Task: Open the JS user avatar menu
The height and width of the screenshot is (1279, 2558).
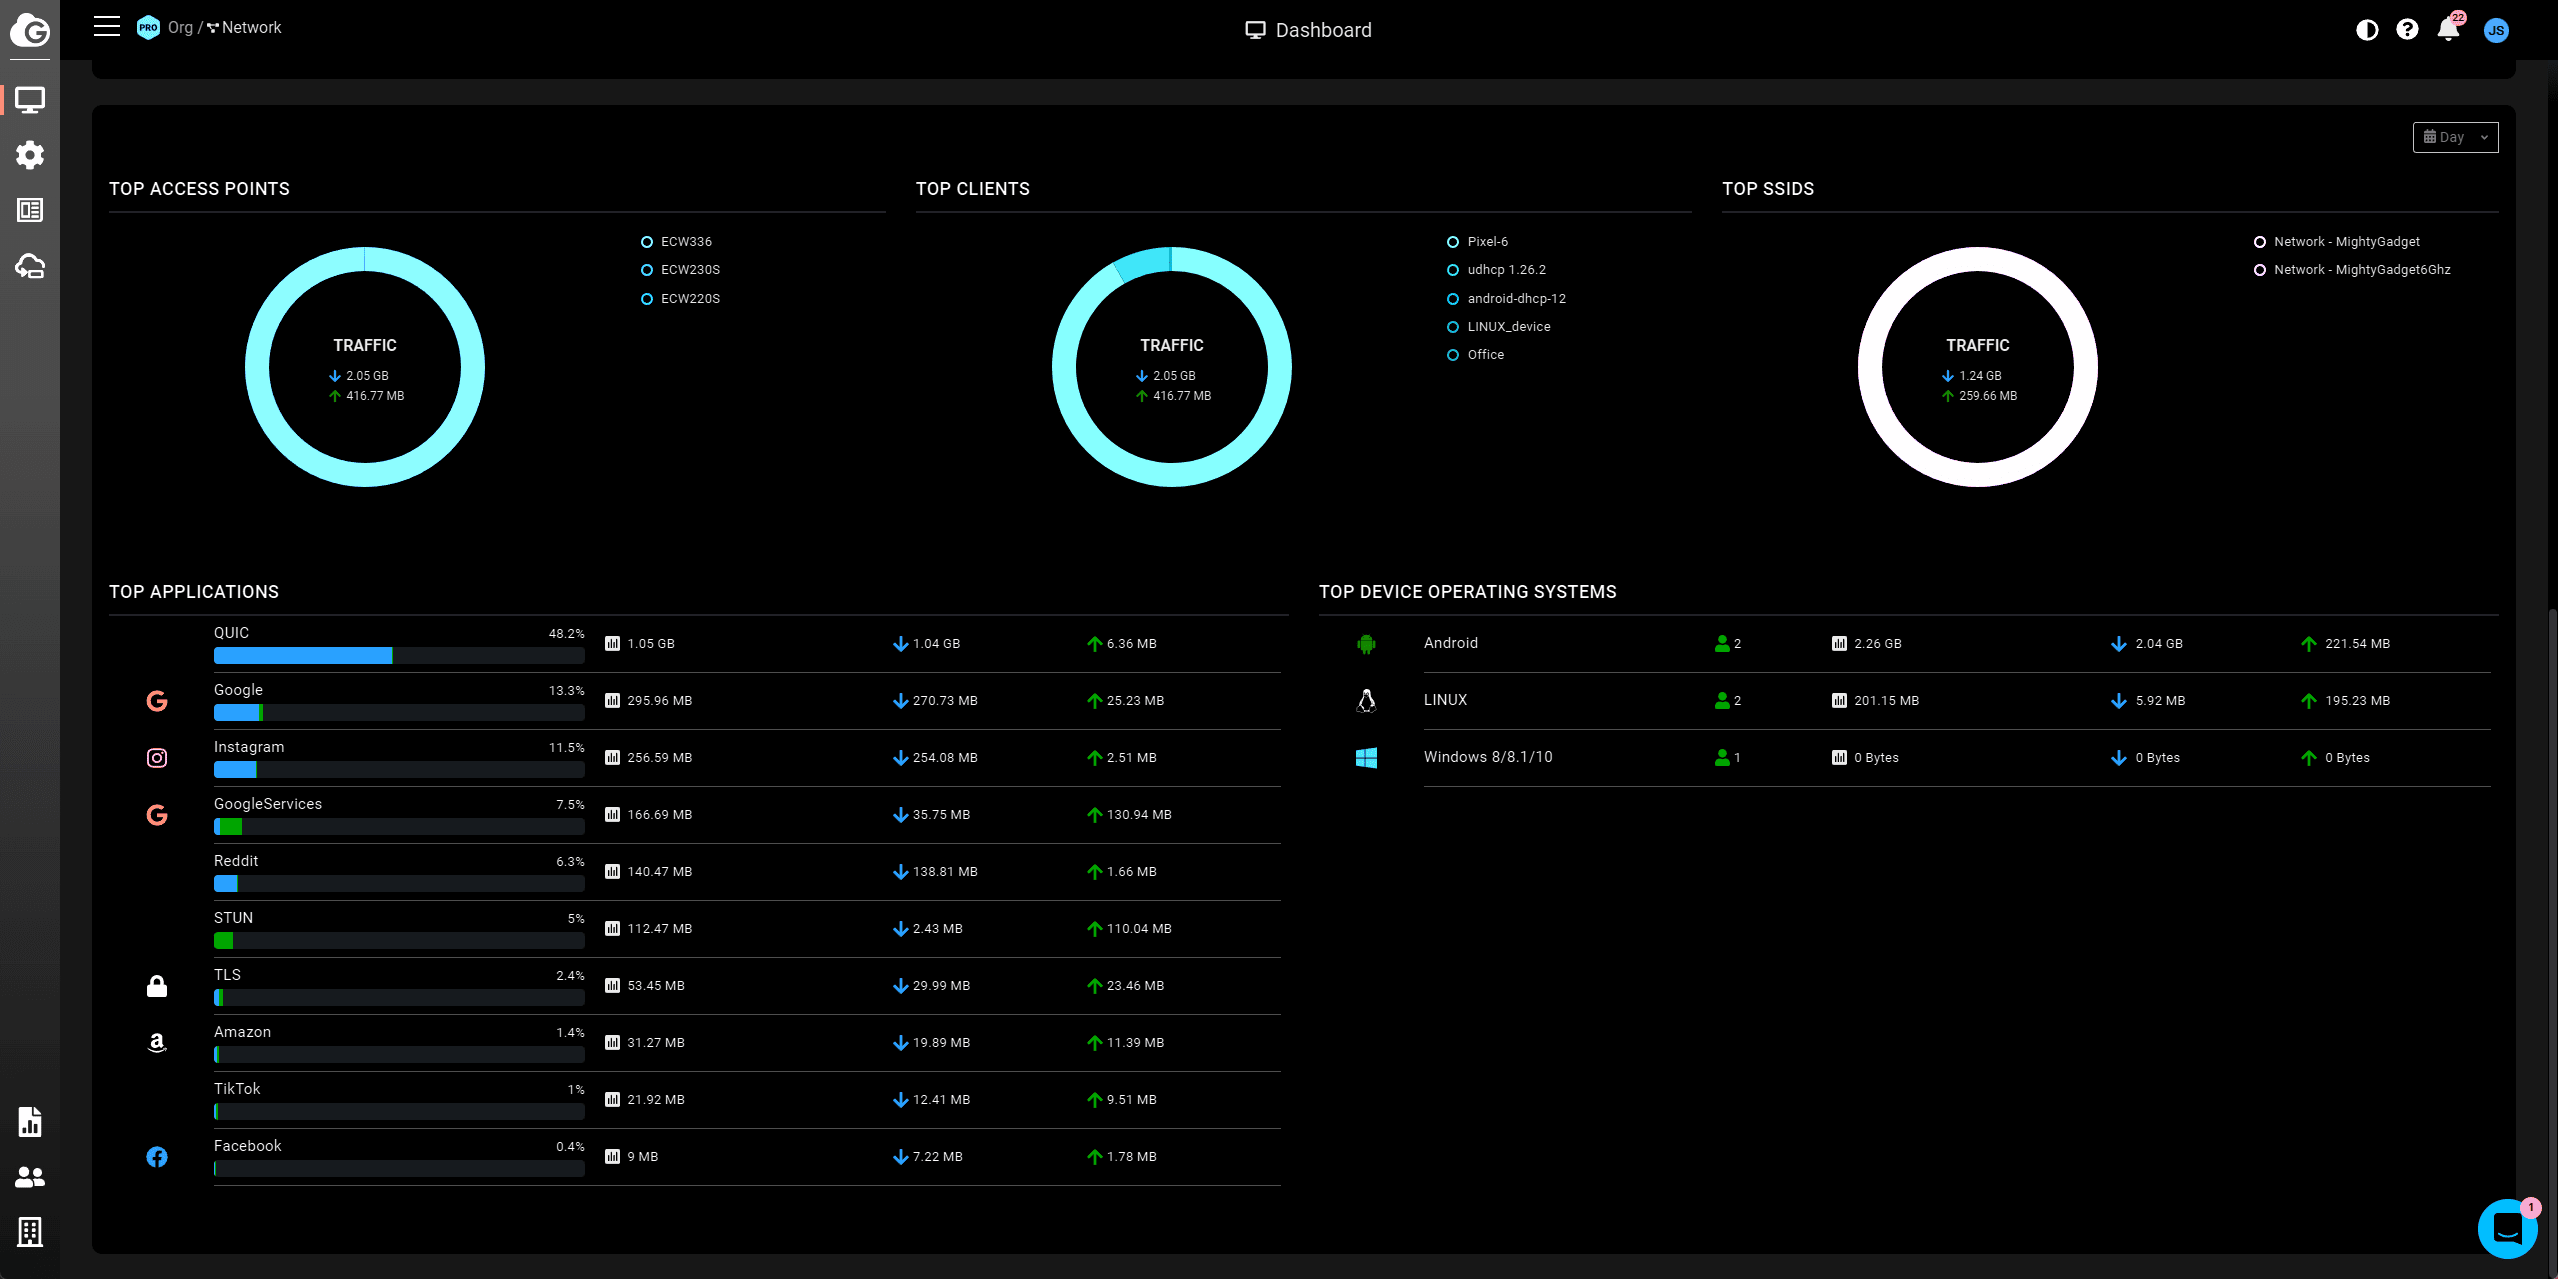Action: 2495,30
